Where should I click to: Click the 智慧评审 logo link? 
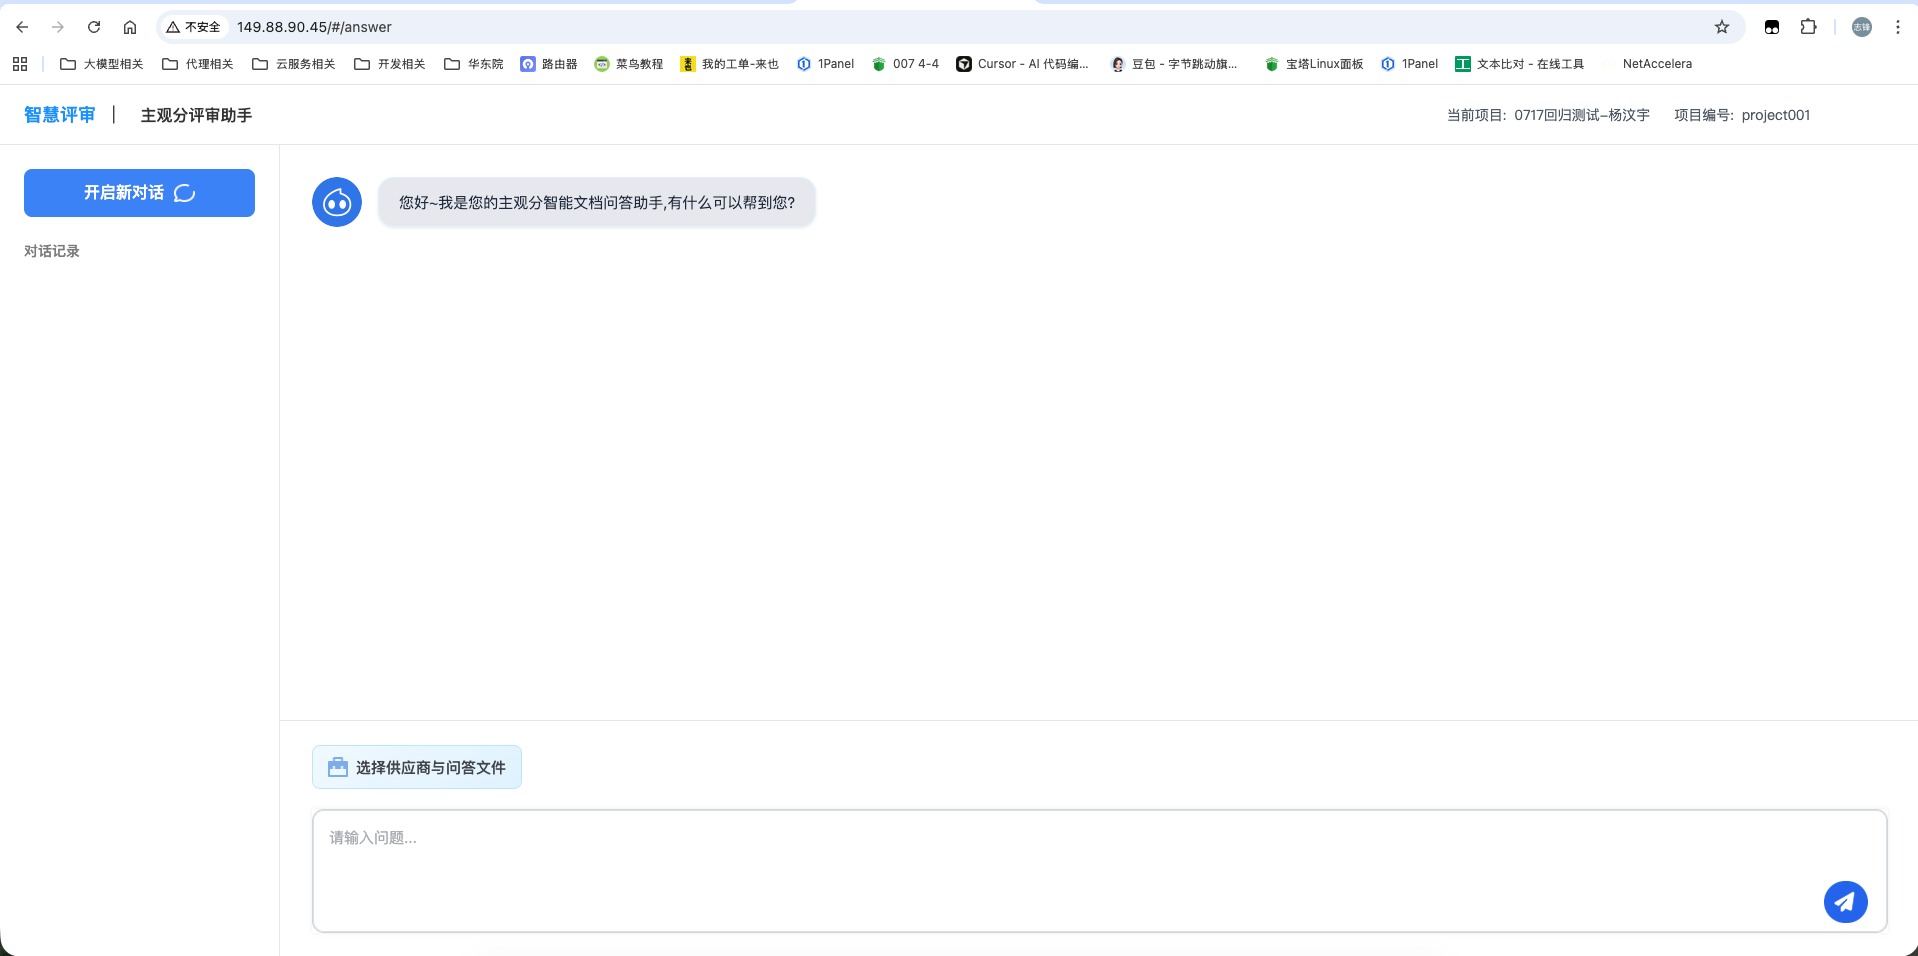pos(60,115)
